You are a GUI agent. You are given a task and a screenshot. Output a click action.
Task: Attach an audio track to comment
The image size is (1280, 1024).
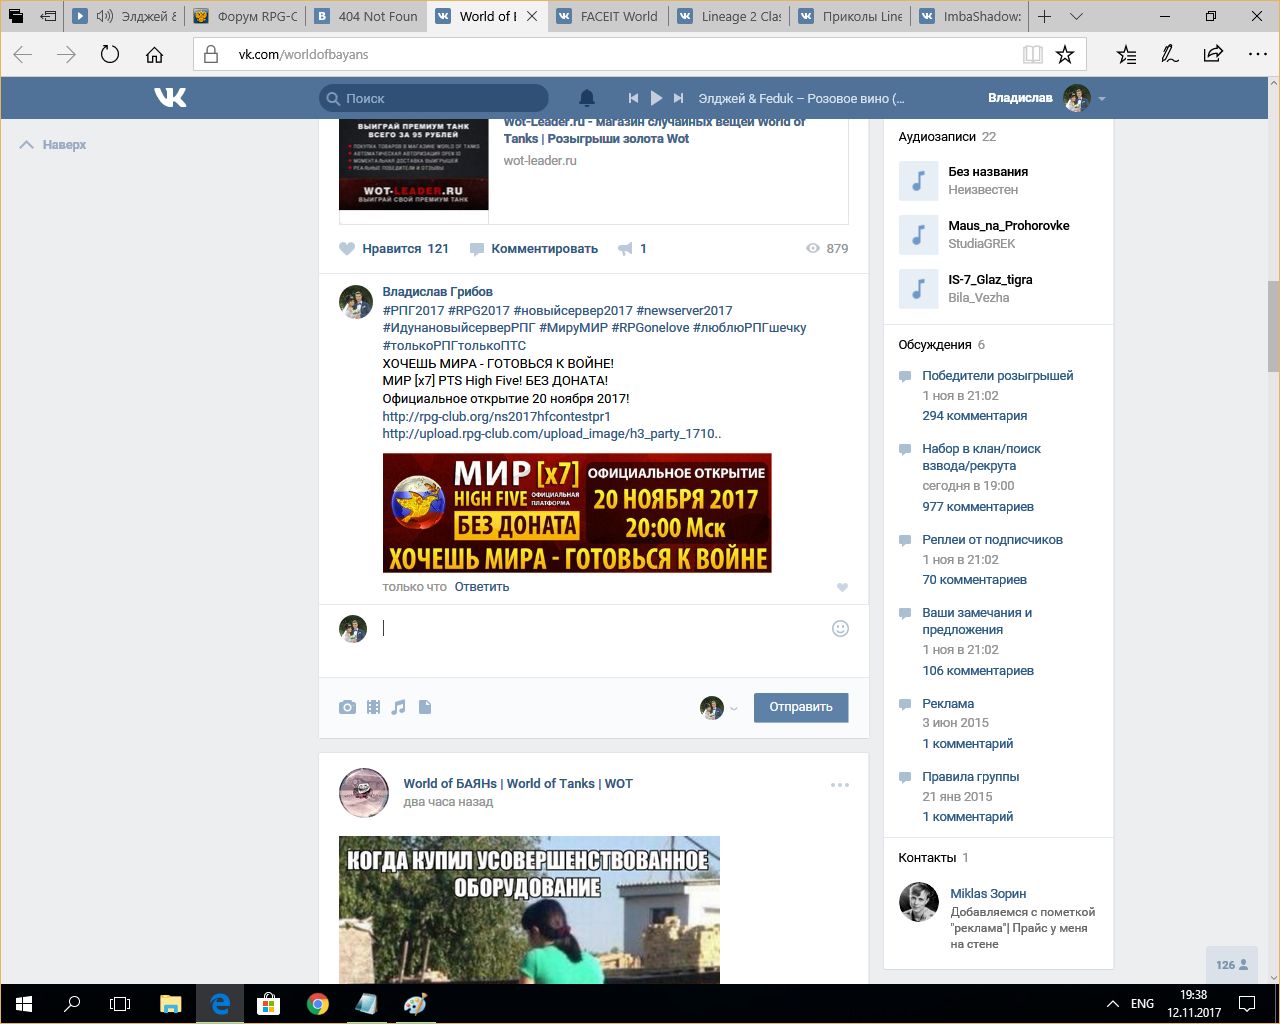398,707
